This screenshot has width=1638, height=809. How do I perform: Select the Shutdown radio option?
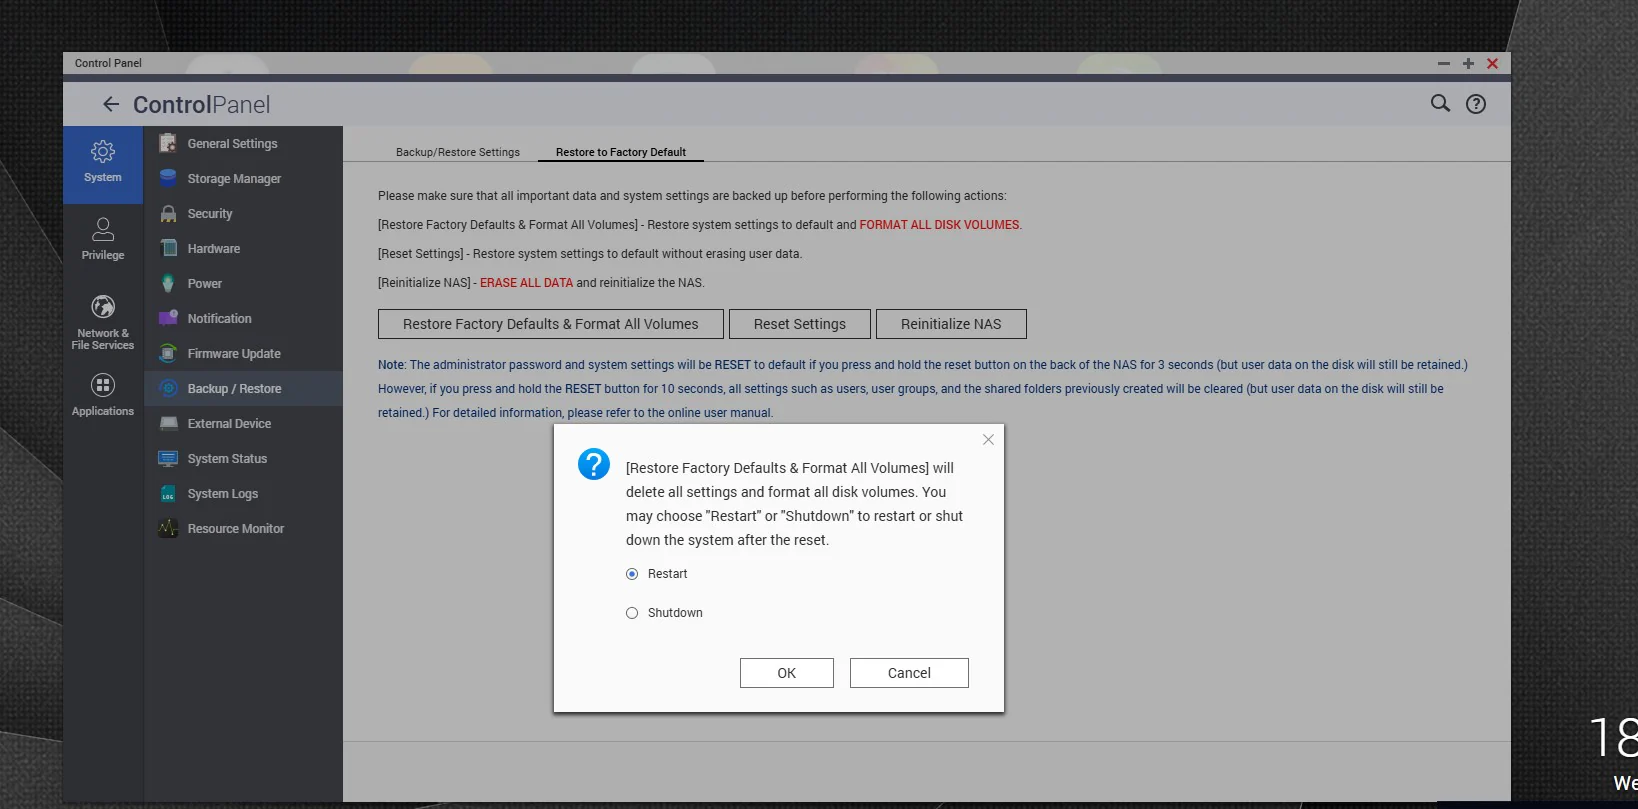pos(632,613)
